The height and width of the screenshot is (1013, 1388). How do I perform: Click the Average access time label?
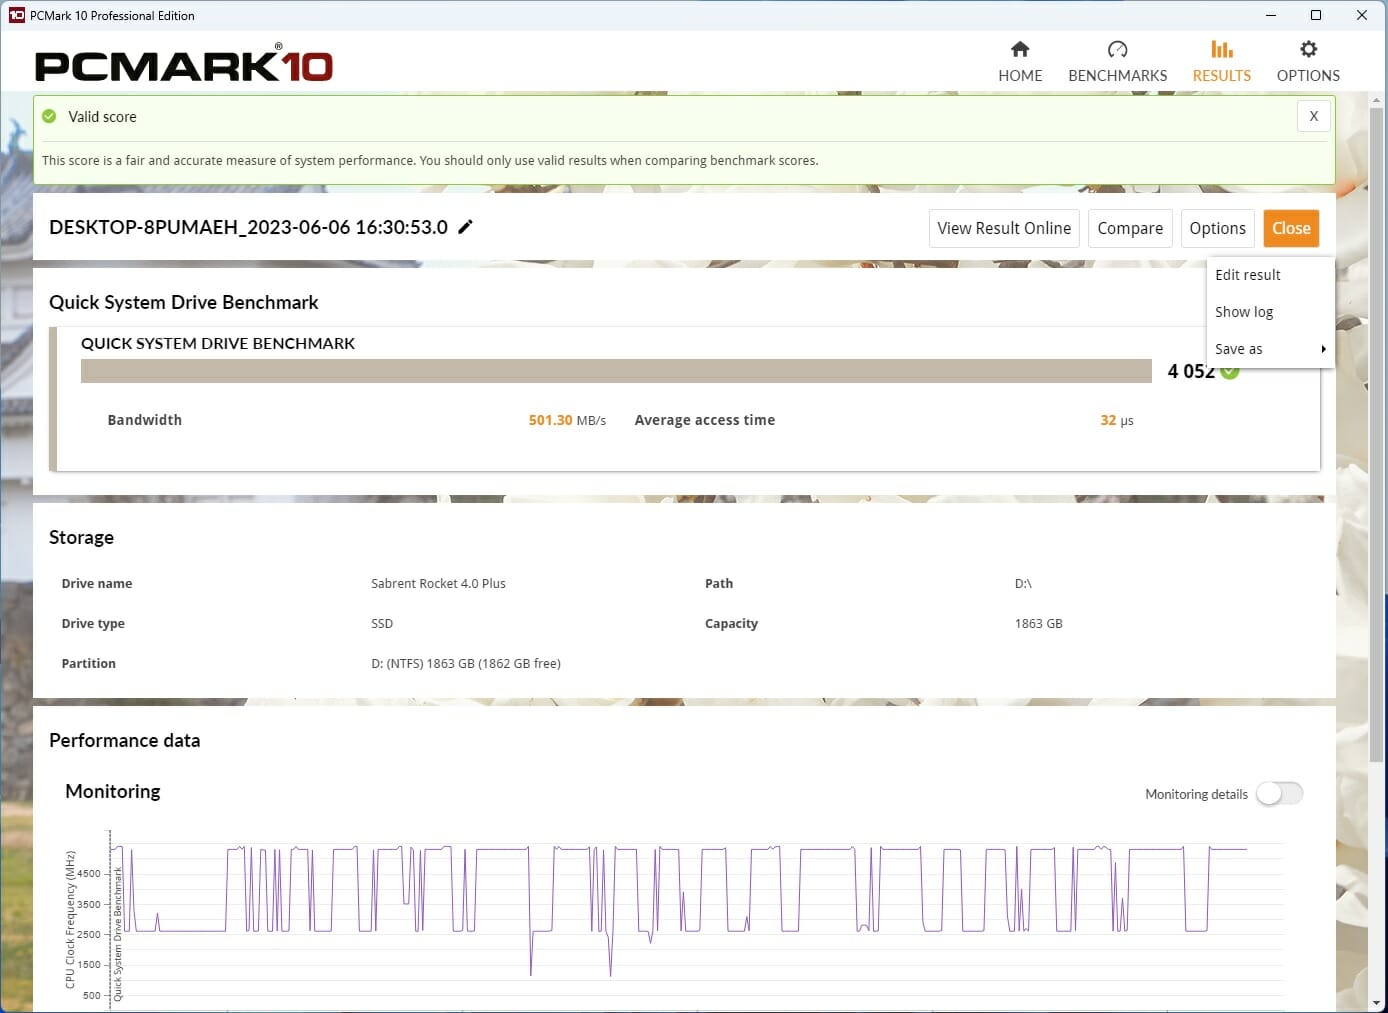click(x=704, y=420)
